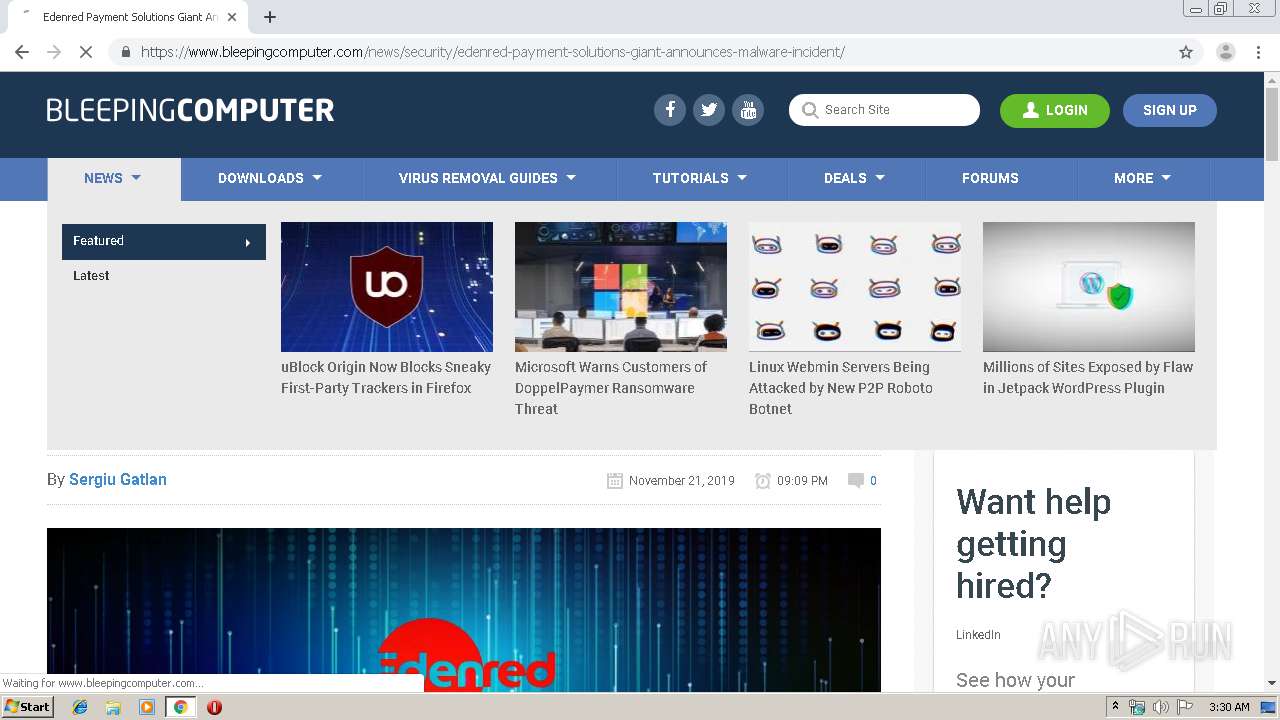The image size is (1280, 720).
Task: Click the search magnifier icon
Action: [810, 110]
